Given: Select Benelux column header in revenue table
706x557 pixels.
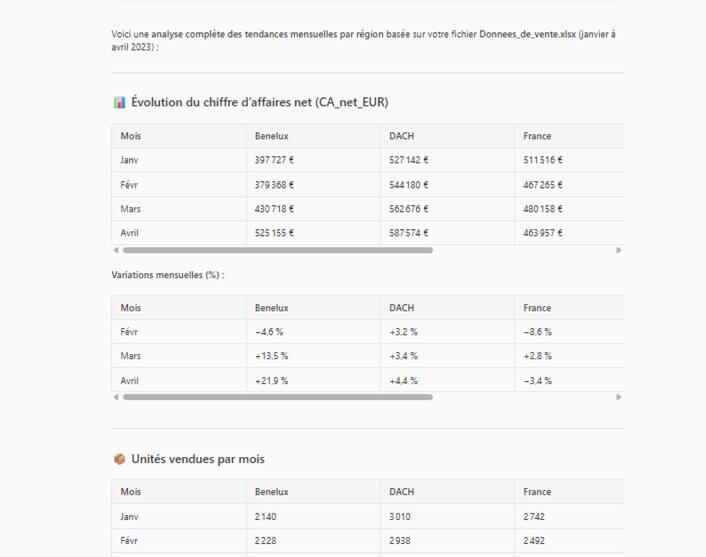Looking at the screenshot, I should [272, 136].
